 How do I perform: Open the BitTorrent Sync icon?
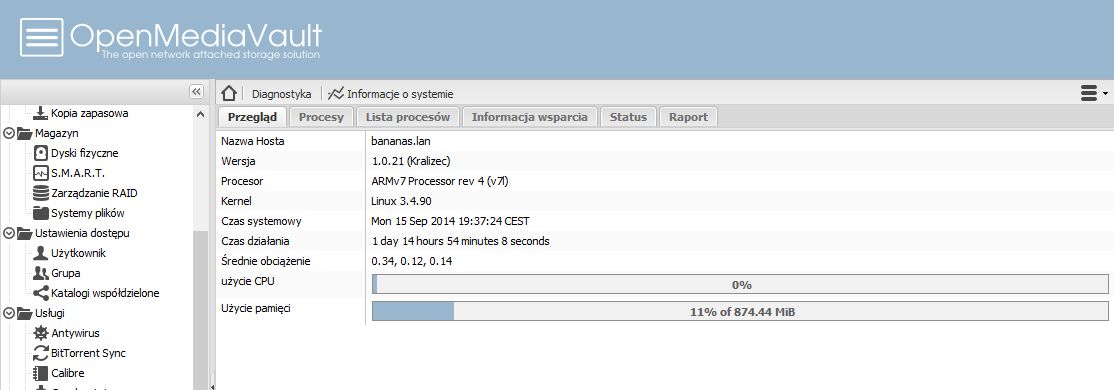(x=40, y=352)
